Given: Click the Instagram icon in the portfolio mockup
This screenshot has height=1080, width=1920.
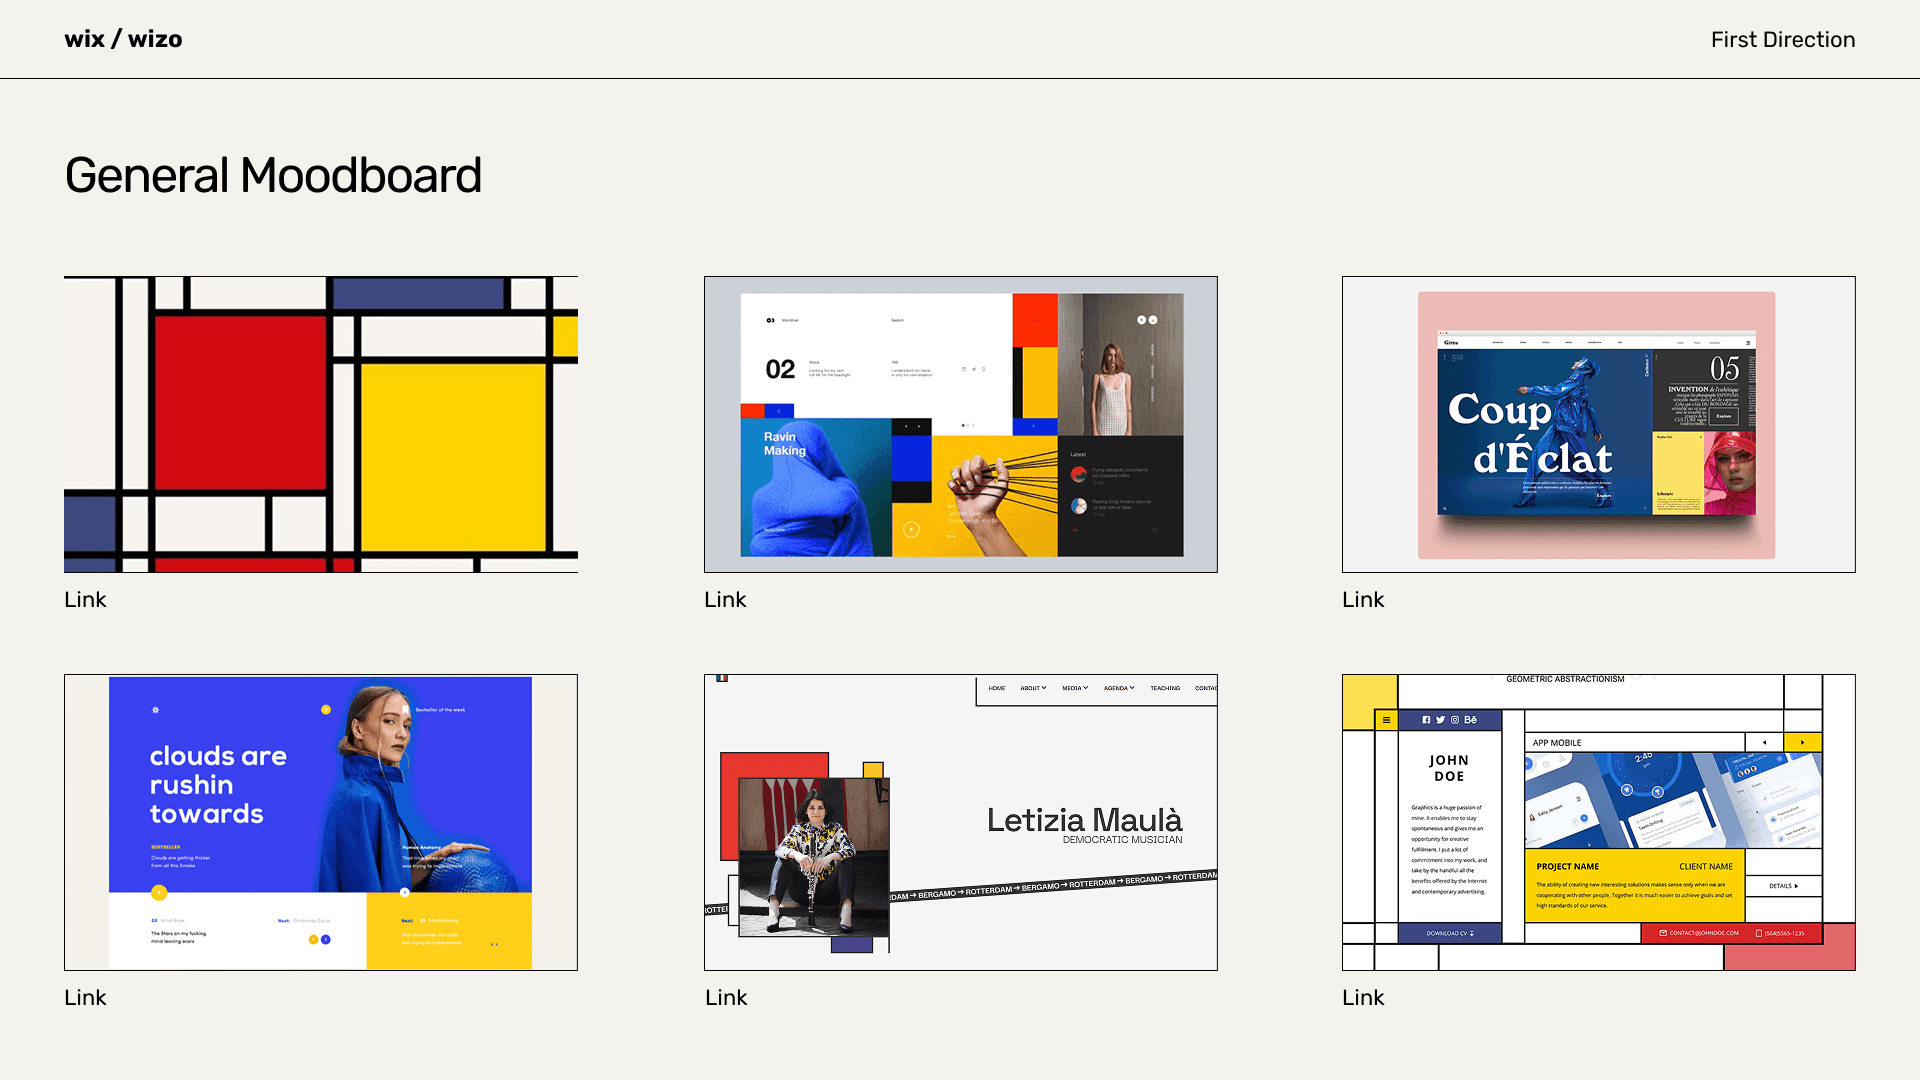Looking at the screenshot, I should pyautogui.click(x=1455, y=720).
